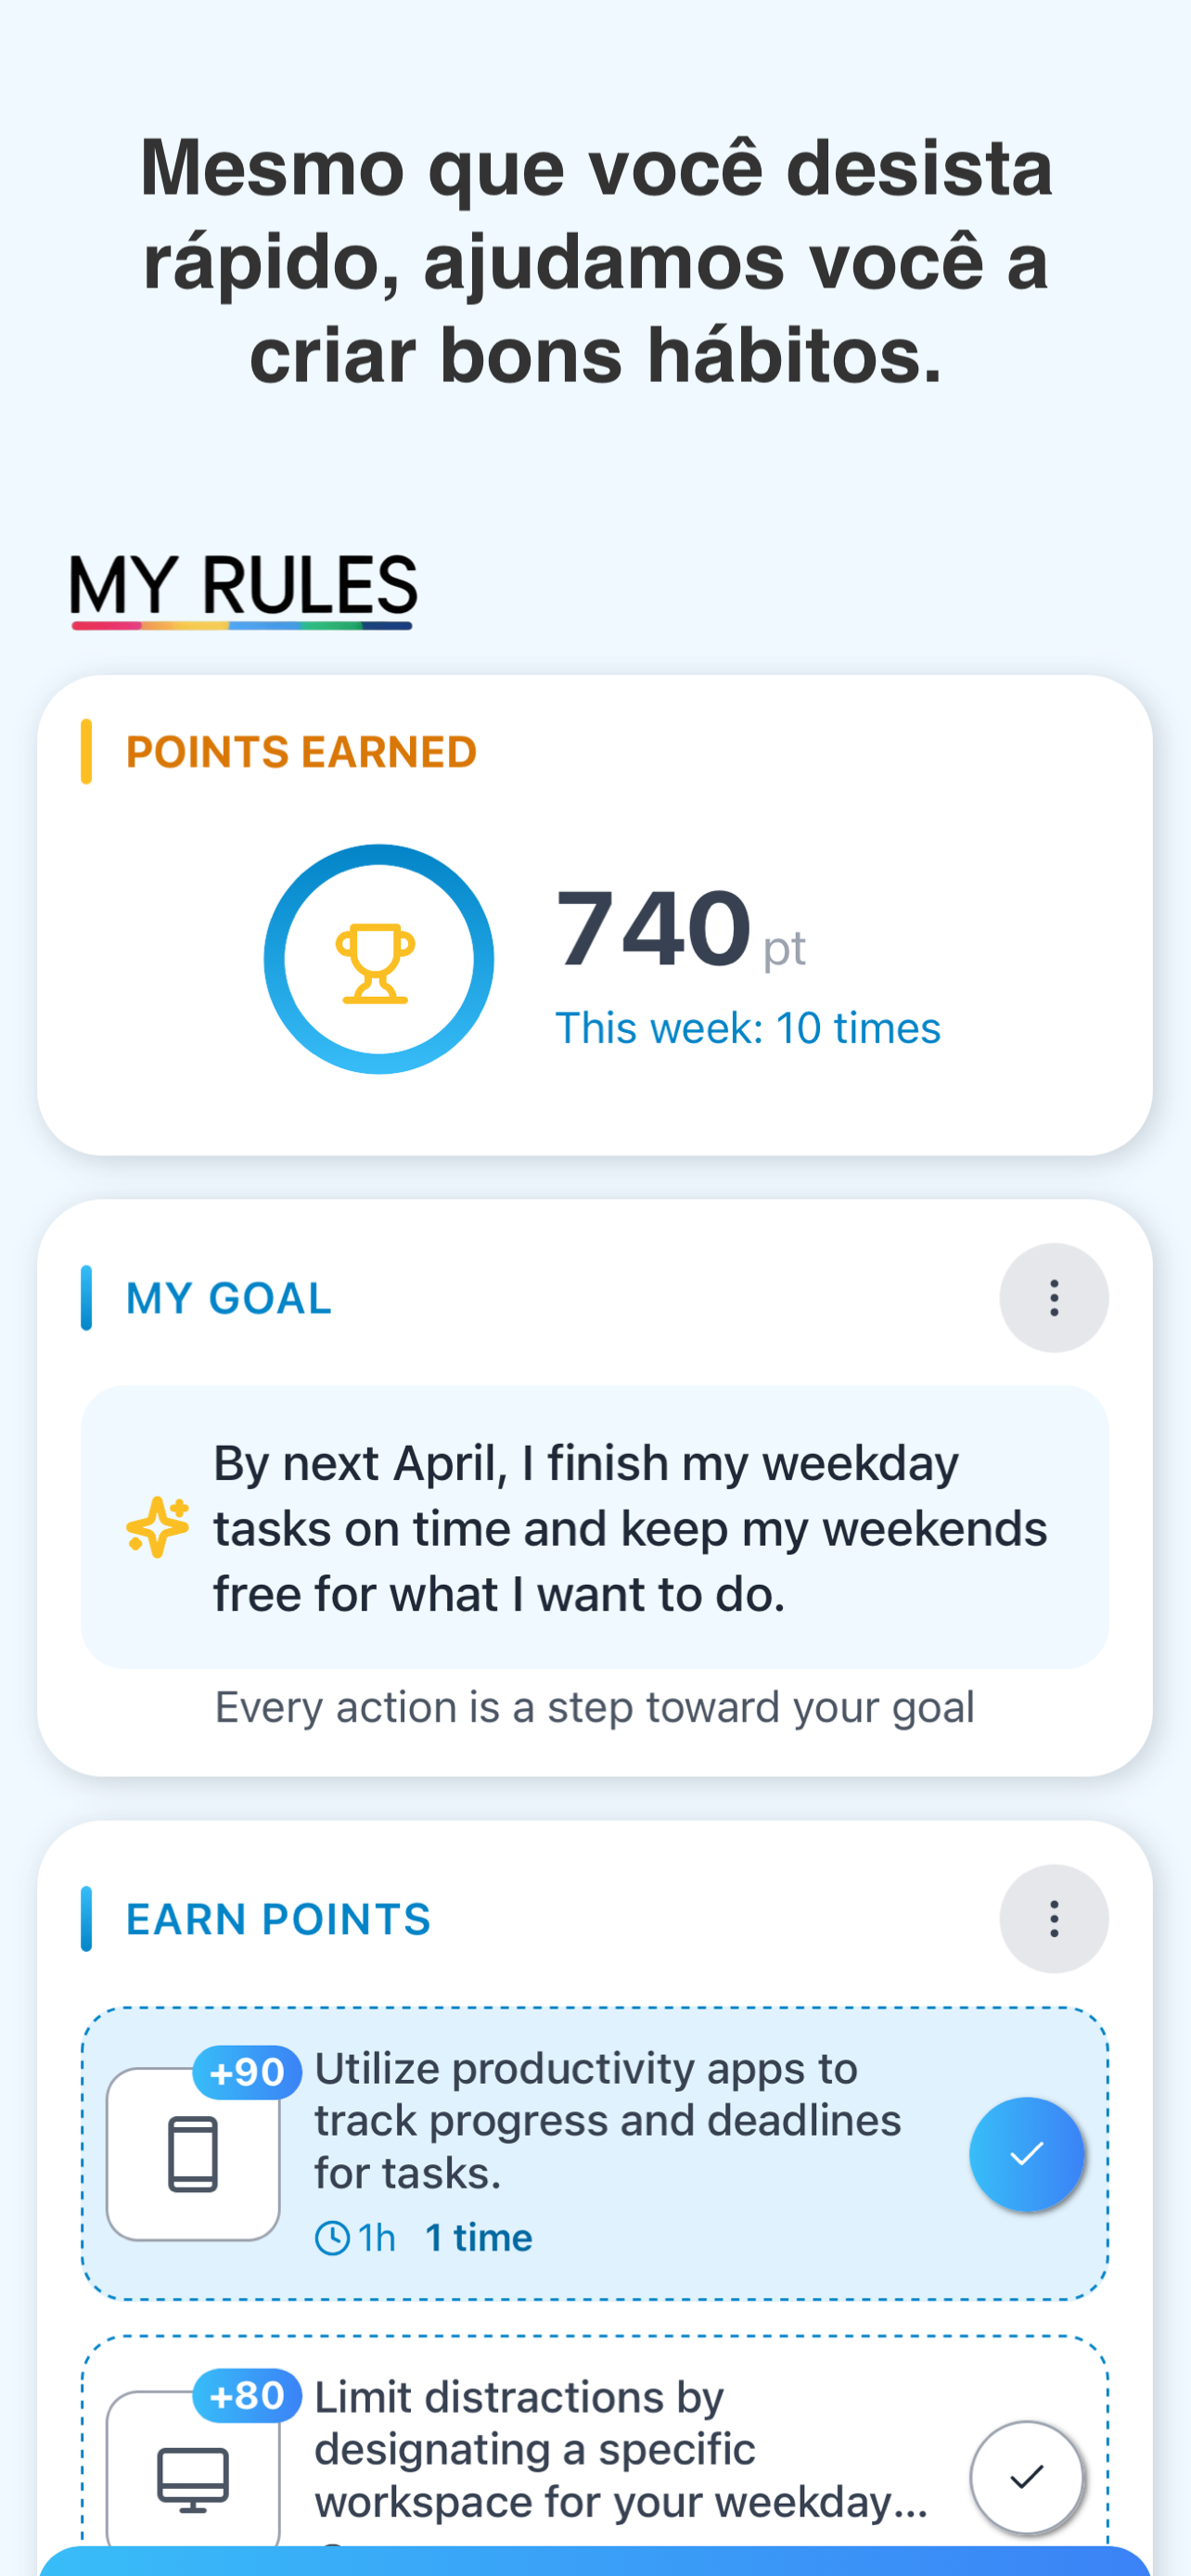Uncheck the blue productivity apps checkmark
The image size is (1191, 2576).
tap(1027, 2154)
